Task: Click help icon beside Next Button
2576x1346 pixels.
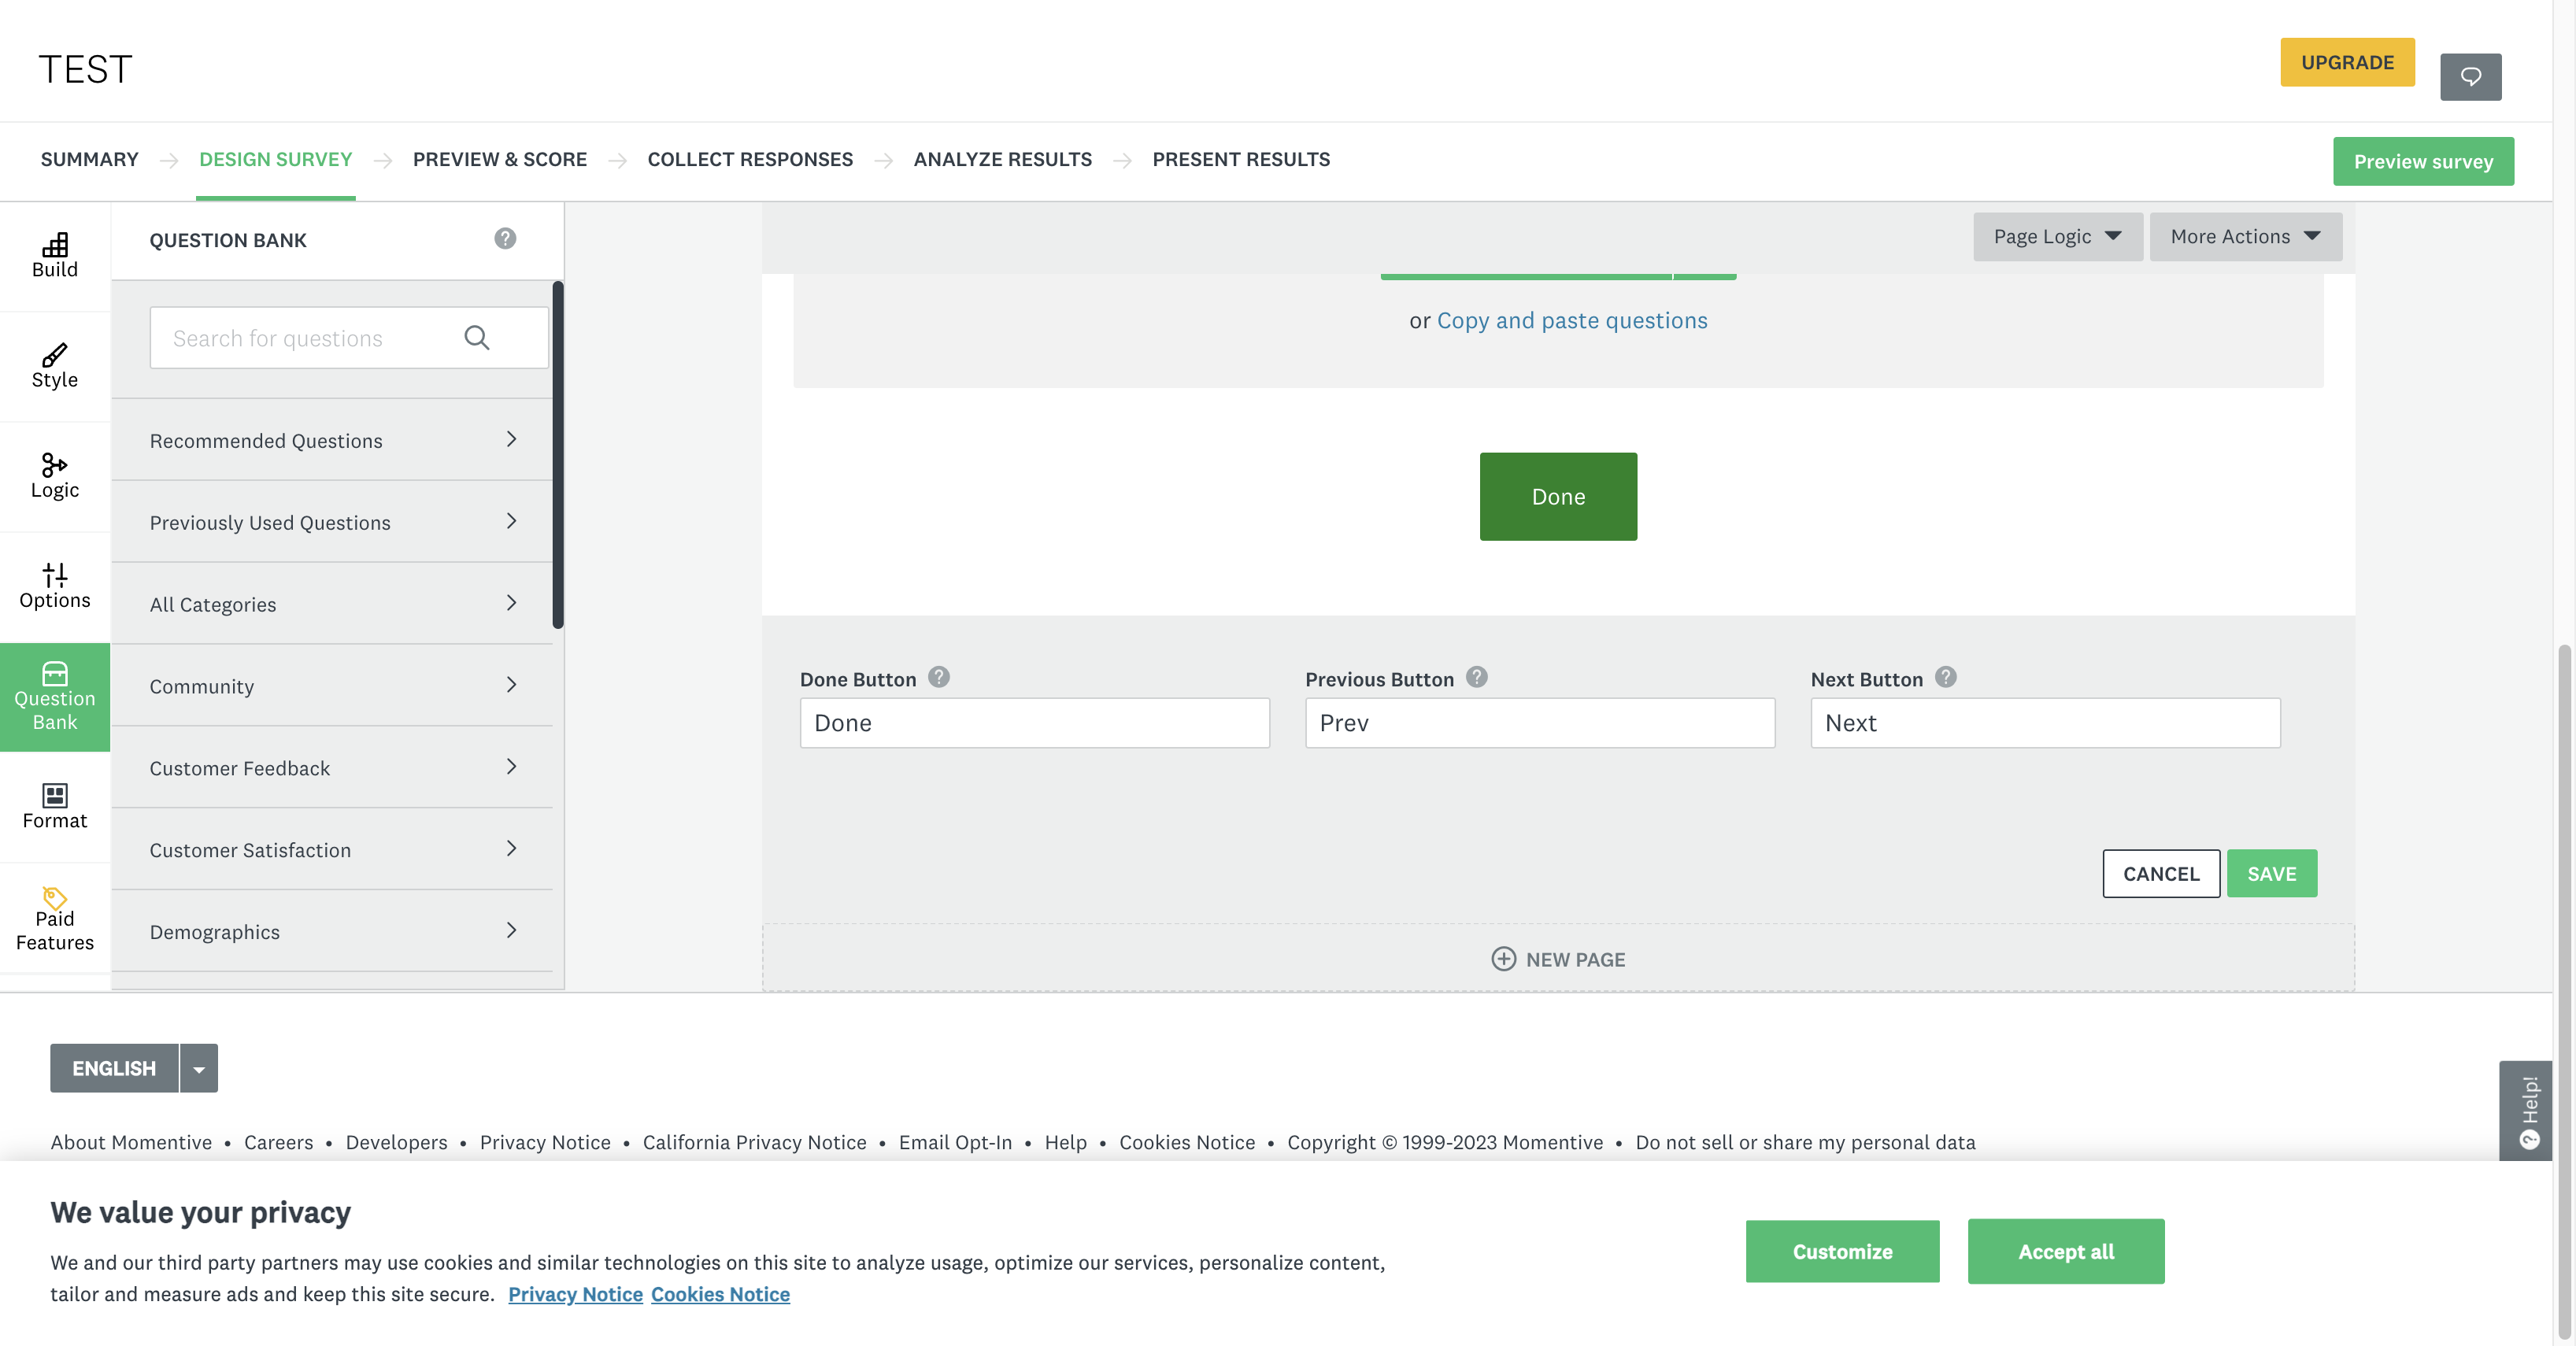Action: pyautogui.click(x=1945, y=677)
